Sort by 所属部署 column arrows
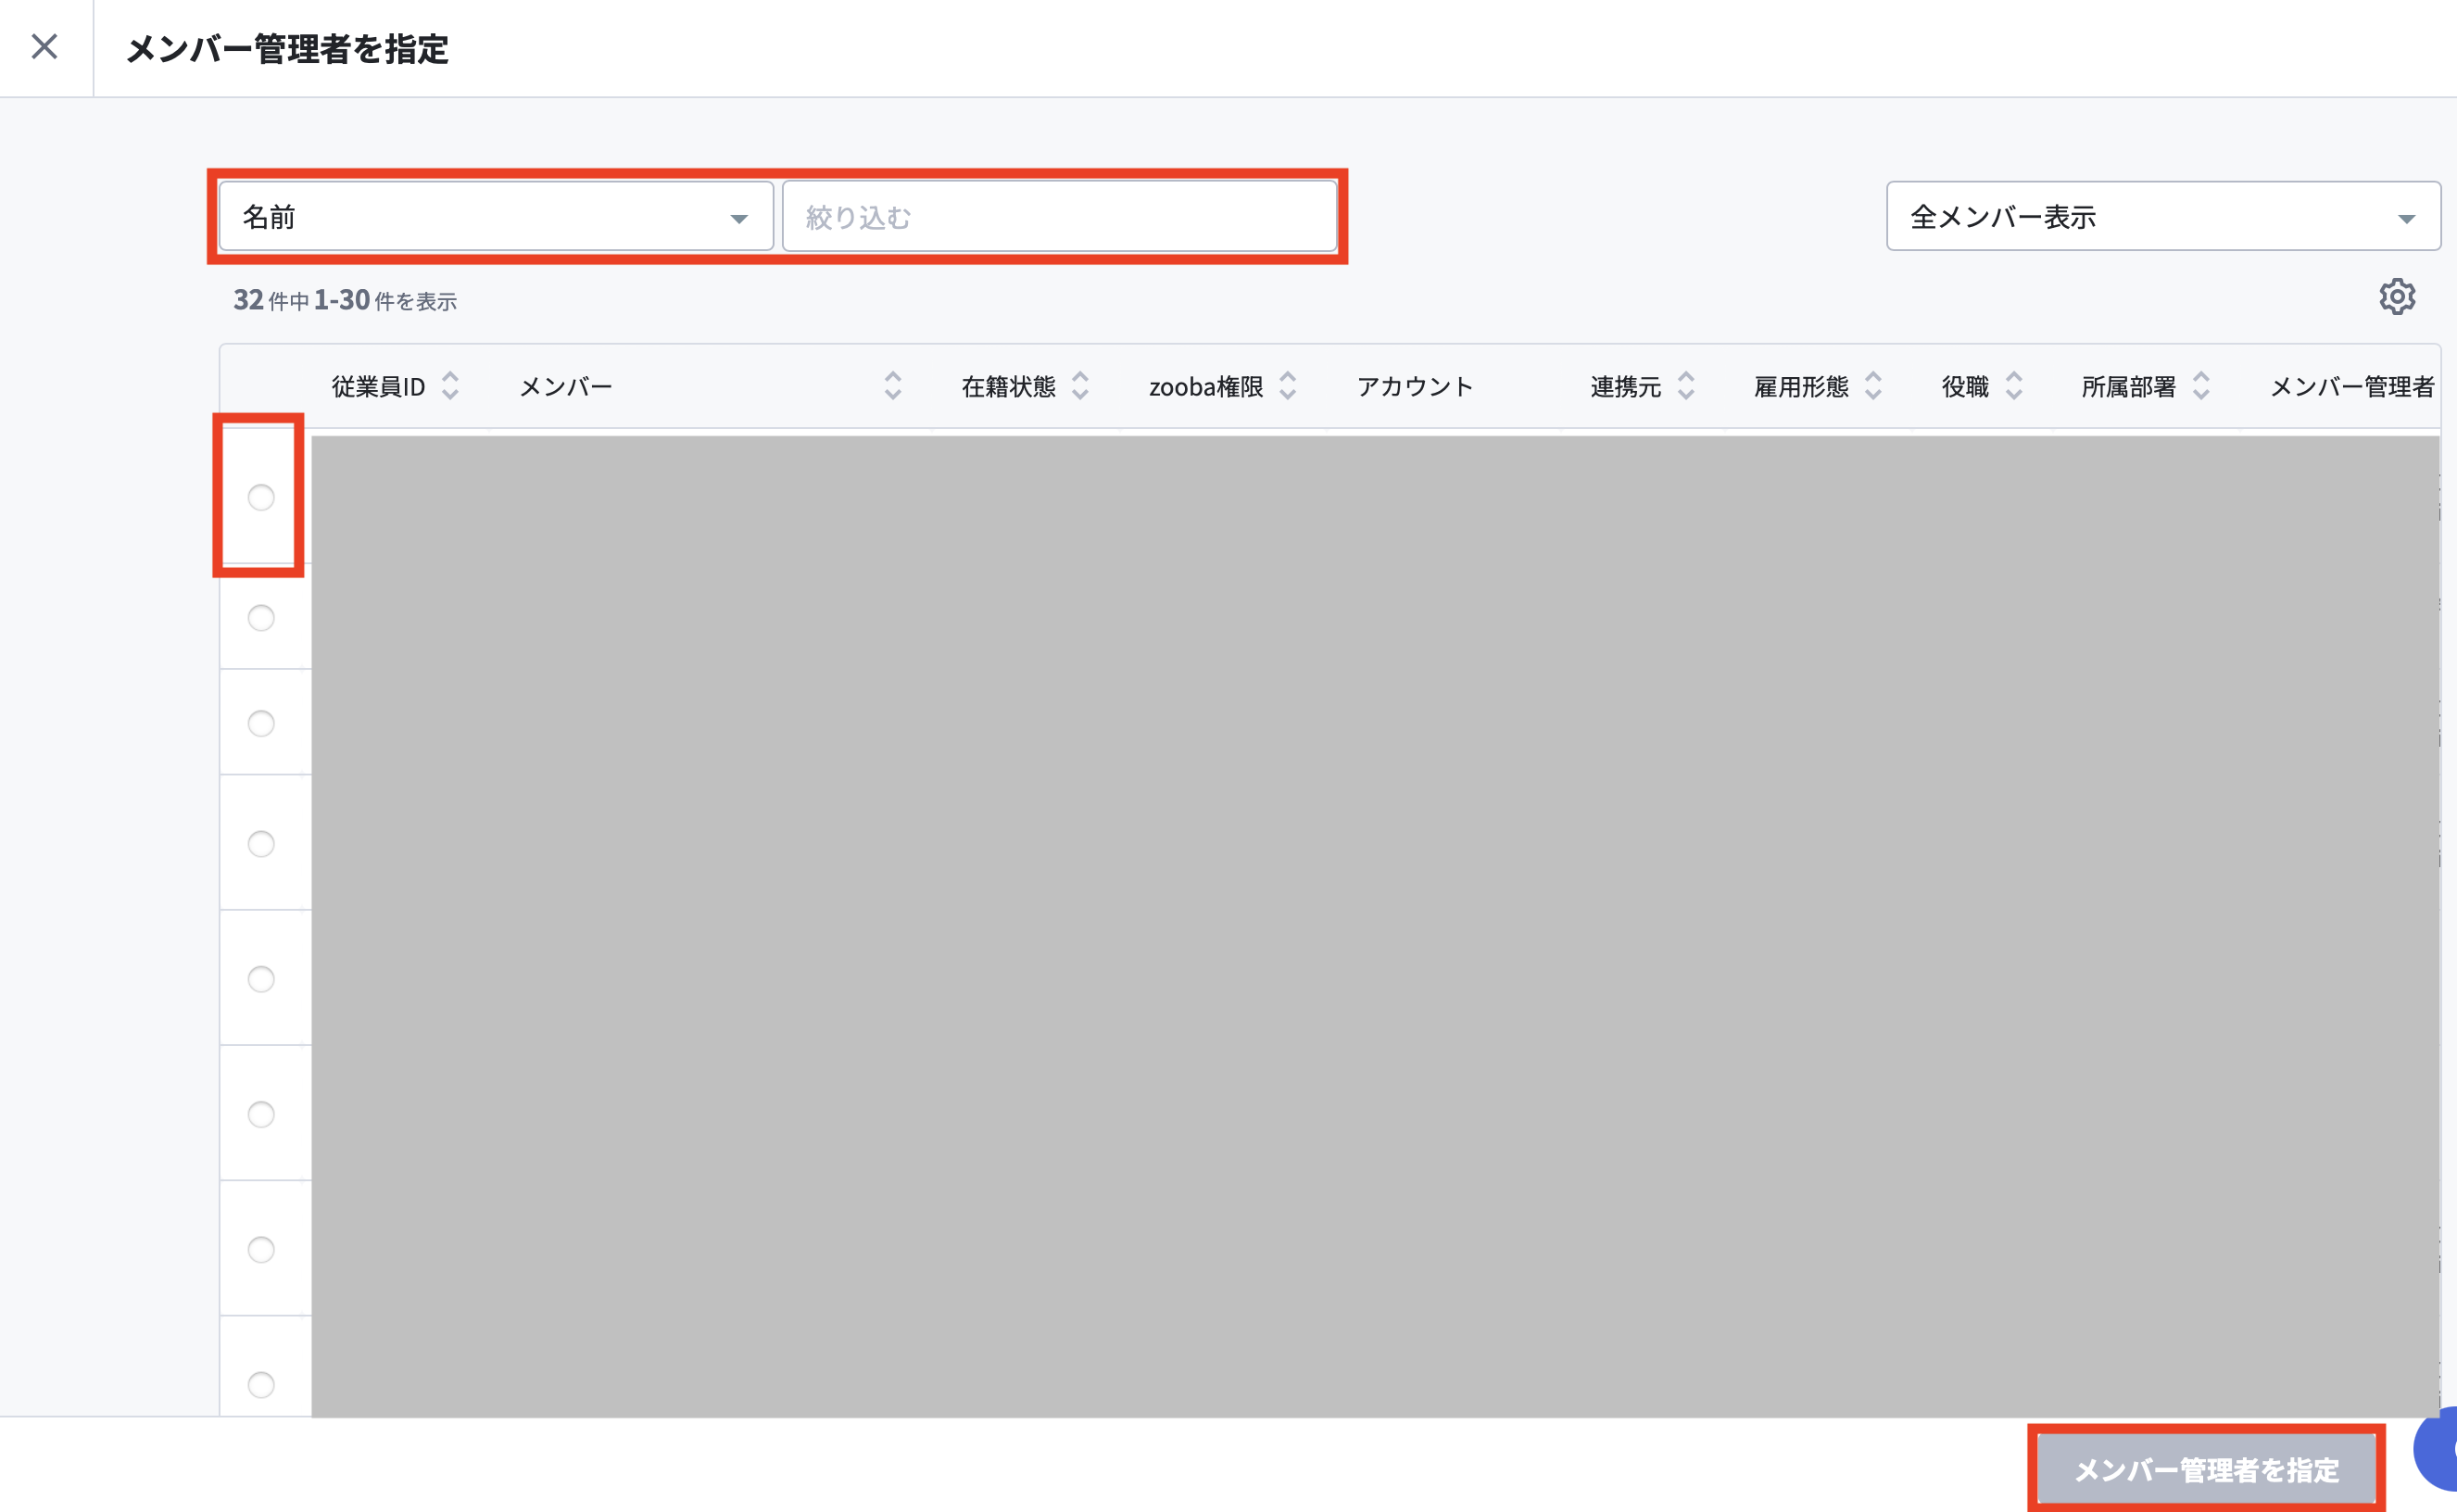Image resolution: width=2457 pixels, height=1512 pixels. click(x=2201, y=386)
